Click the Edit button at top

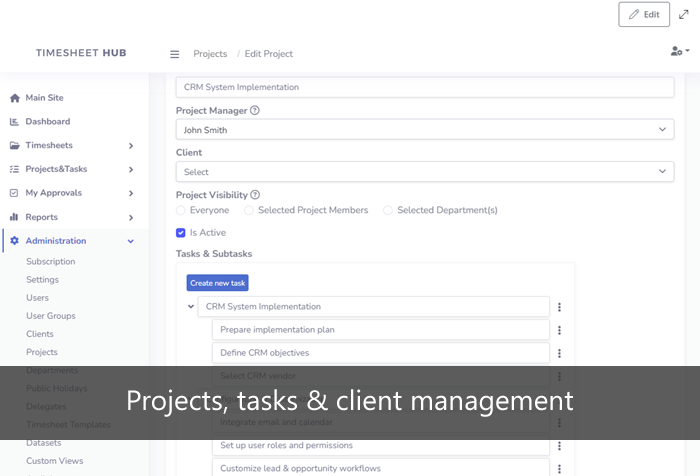tap(644, 14)
